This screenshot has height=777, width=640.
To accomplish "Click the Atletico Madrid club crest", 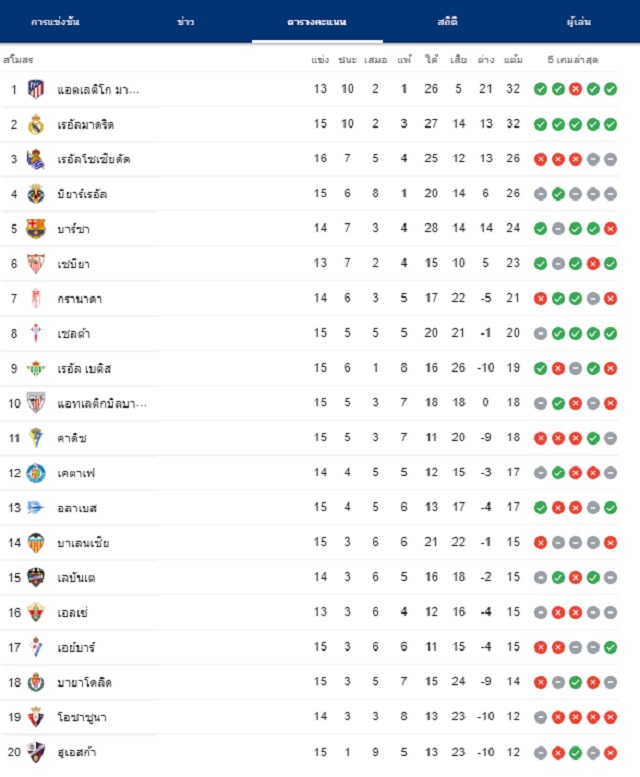I will pyautogui.click(x=36, y=89).
